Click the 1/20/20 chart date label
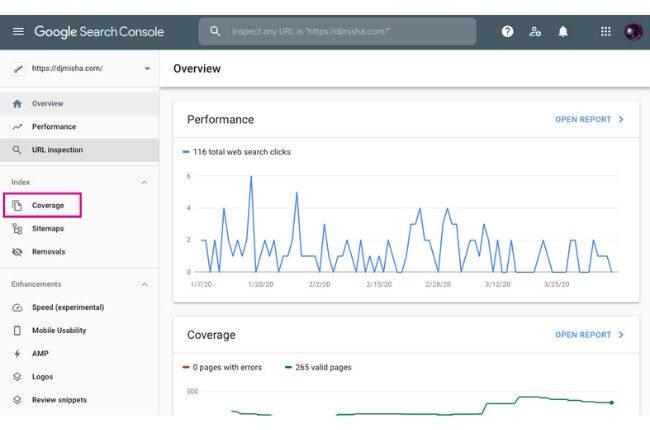 [260, 284]
